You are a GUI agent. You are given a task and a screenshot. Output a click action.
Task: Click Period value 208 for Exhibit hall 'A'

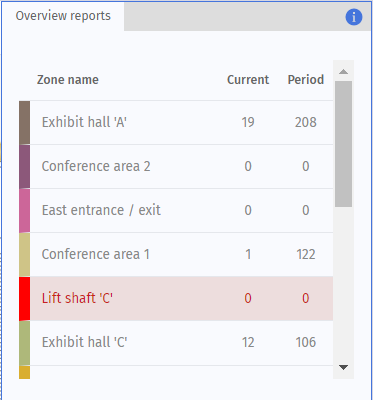tap(306, 123)
